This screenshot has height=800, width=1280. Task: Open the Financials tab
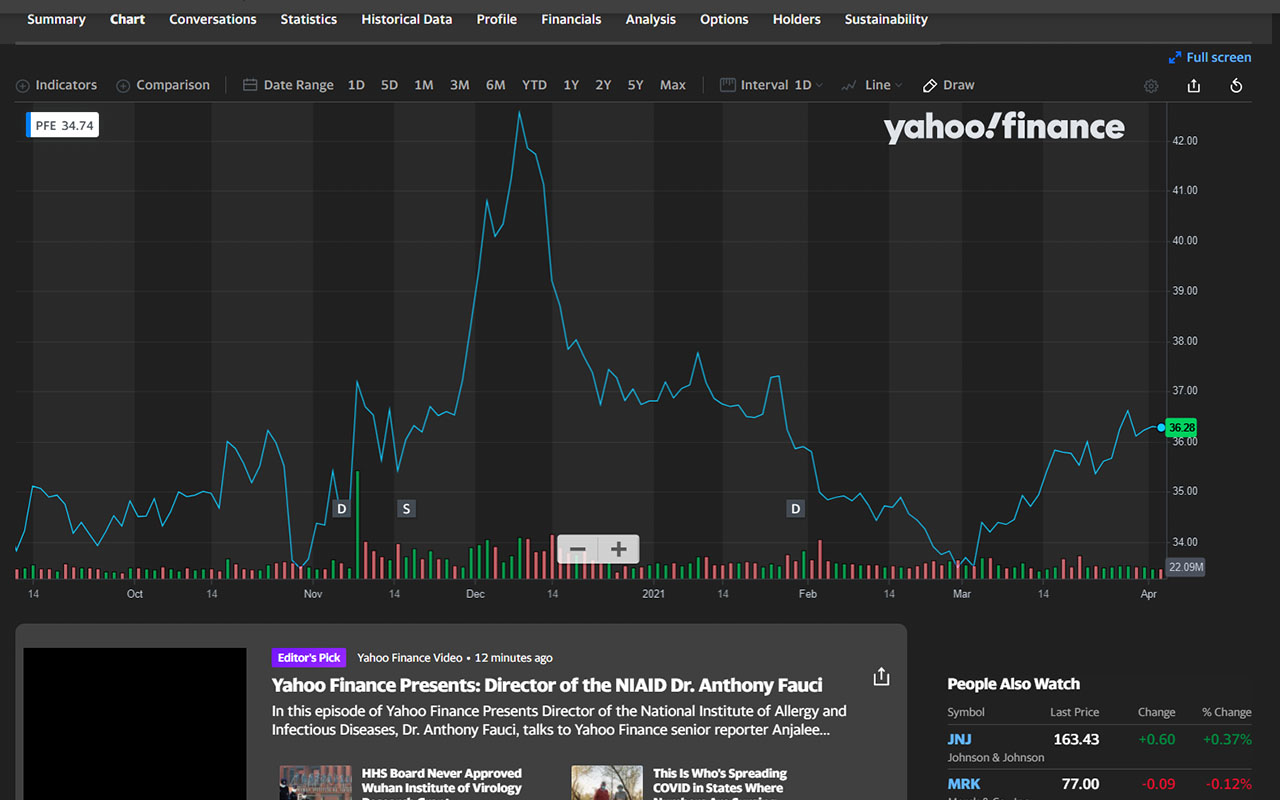coord(571,19)
